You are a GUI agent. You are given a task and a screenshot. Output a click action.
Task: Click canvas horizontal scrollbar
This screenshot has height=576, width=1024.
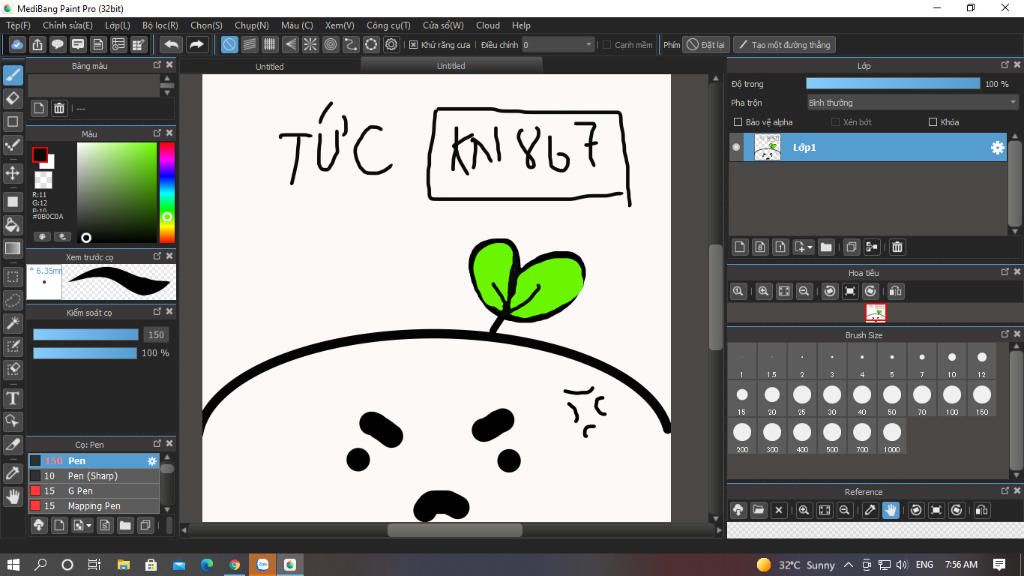(x=455, y=530)
